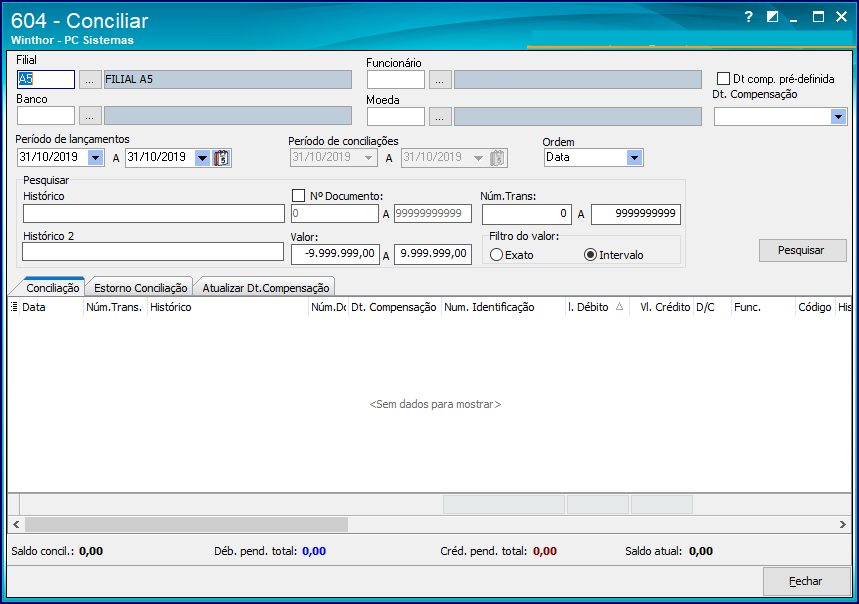Select the Exato value filter
859x604 pixels.
click(x=496, y=255)
